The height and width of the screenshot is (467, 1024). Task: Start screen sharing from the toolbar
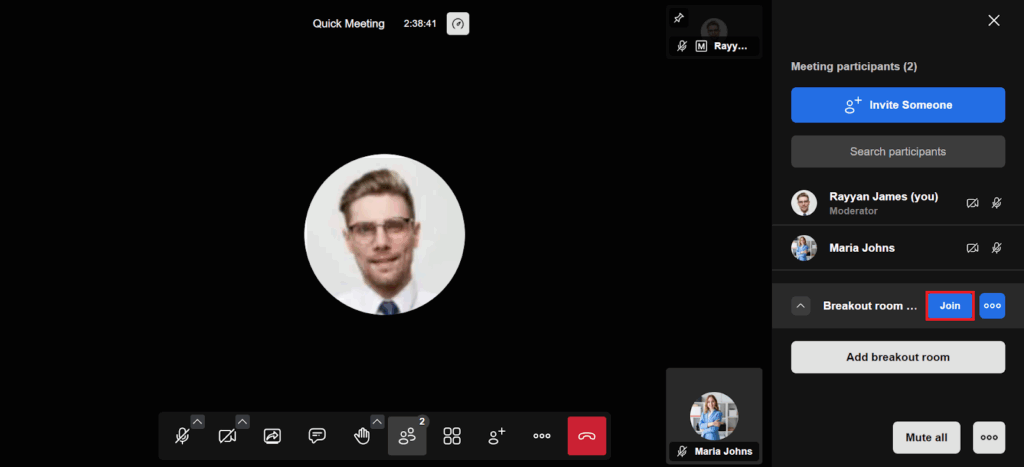tap(272, 436)
